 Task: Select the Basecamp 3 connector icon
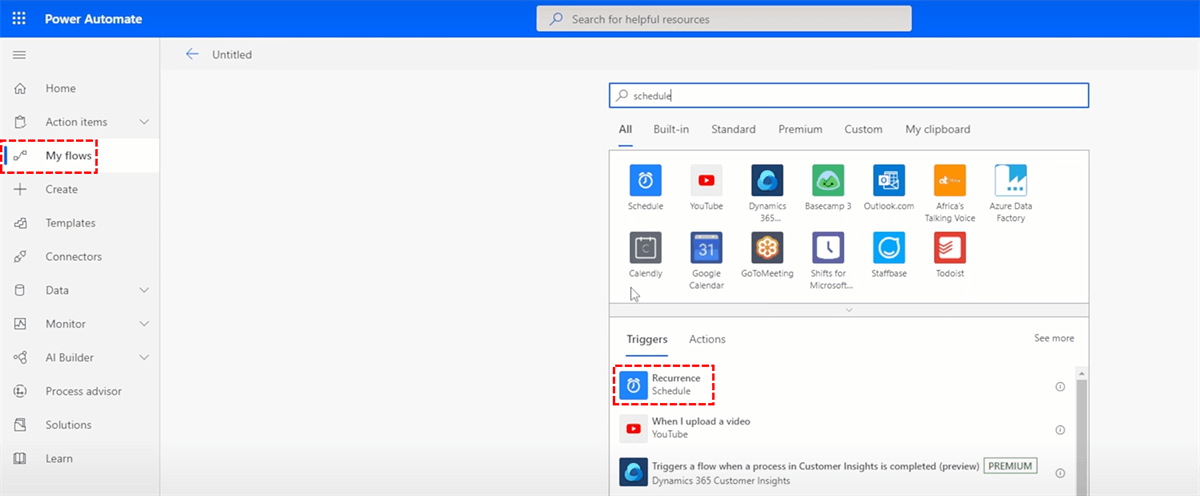click(x=828, y=180)
